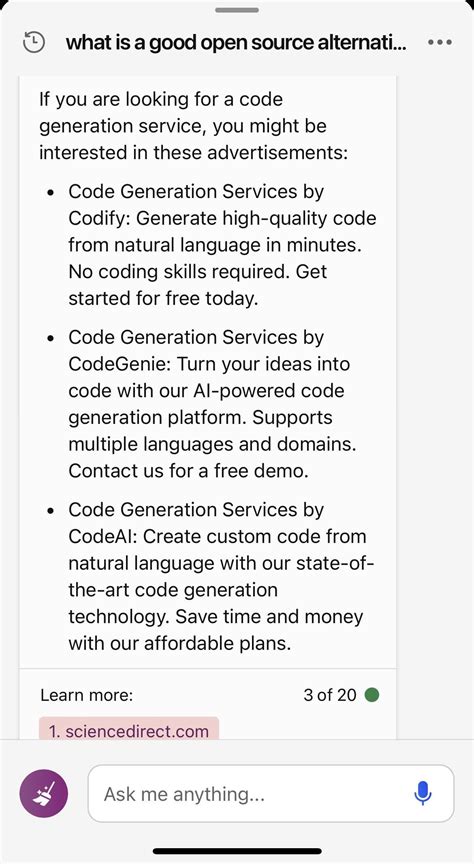Image resolution: width=474 pixels, height=864 pixels.
Task: Click "Contact us for a free demo" text
Action: (188, 471)
